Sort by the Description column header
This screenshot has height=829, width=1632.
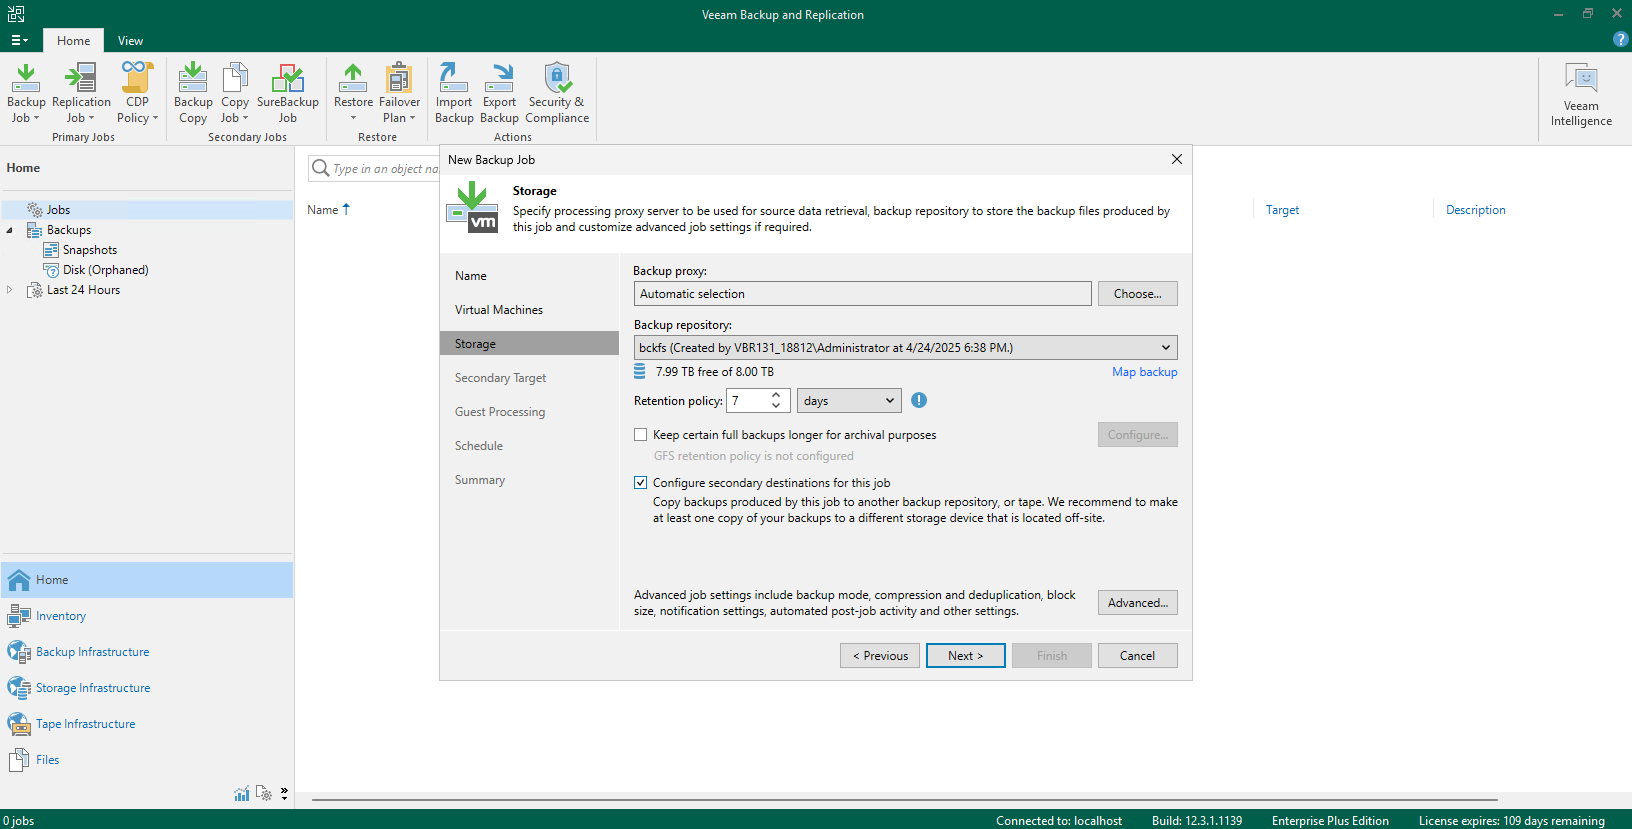(1475, 210)
